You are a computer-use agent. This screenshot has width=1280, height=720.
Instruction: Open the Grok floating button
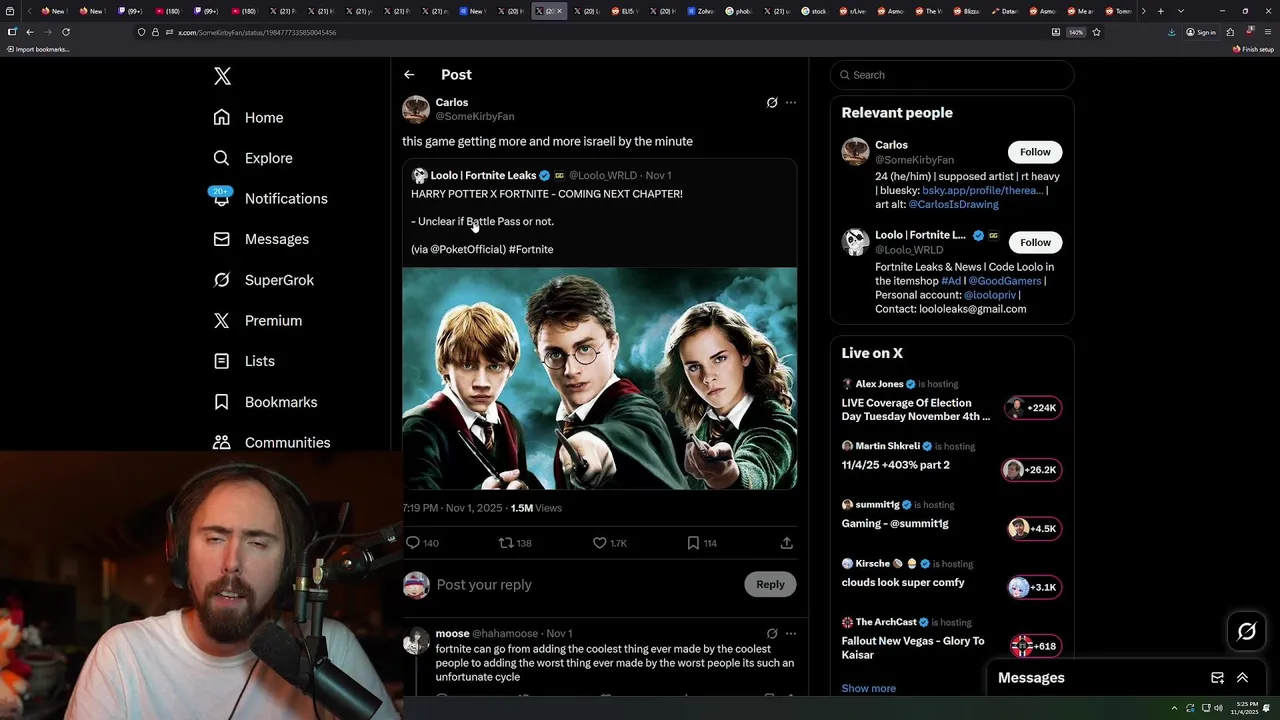click(1246, 631)
